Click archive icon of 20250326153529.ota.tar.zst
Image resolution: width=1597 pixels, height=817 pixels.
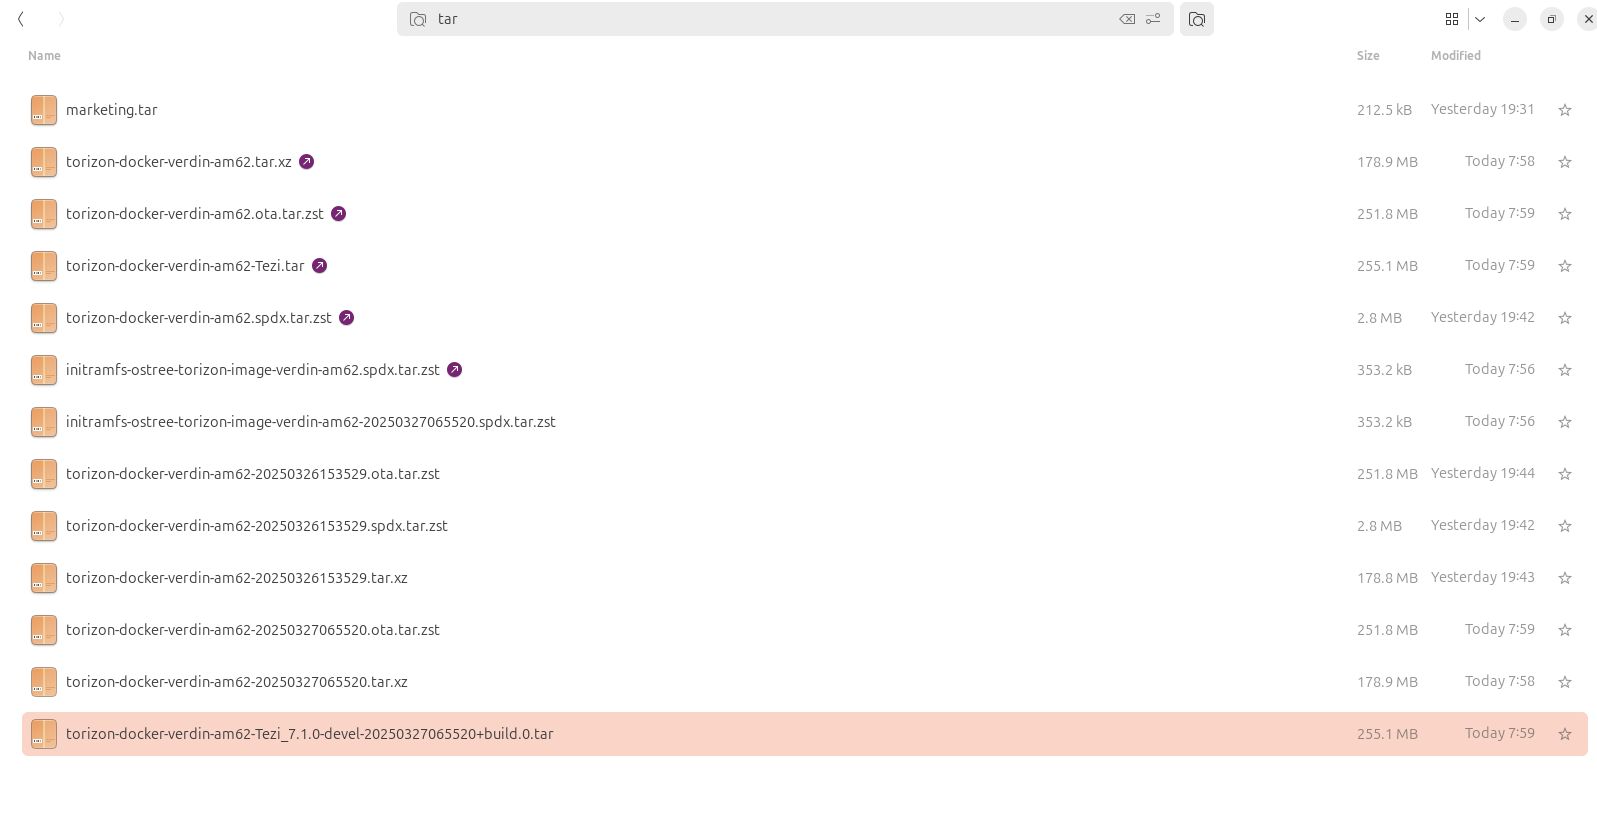point(44,474)
